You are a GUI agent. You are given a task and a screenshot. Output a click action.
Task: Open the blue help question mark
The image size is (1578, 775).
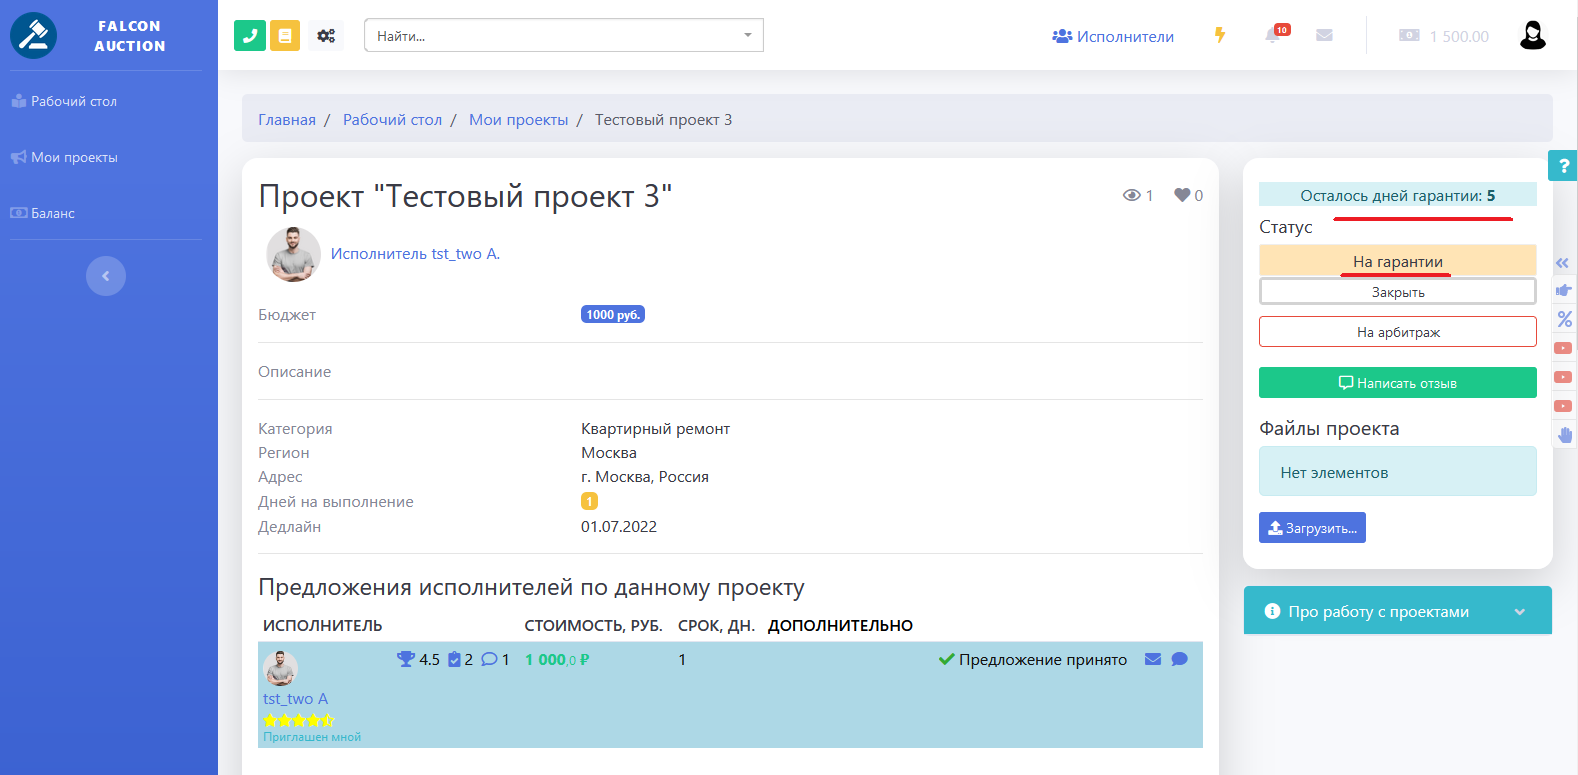(1563, 166)
